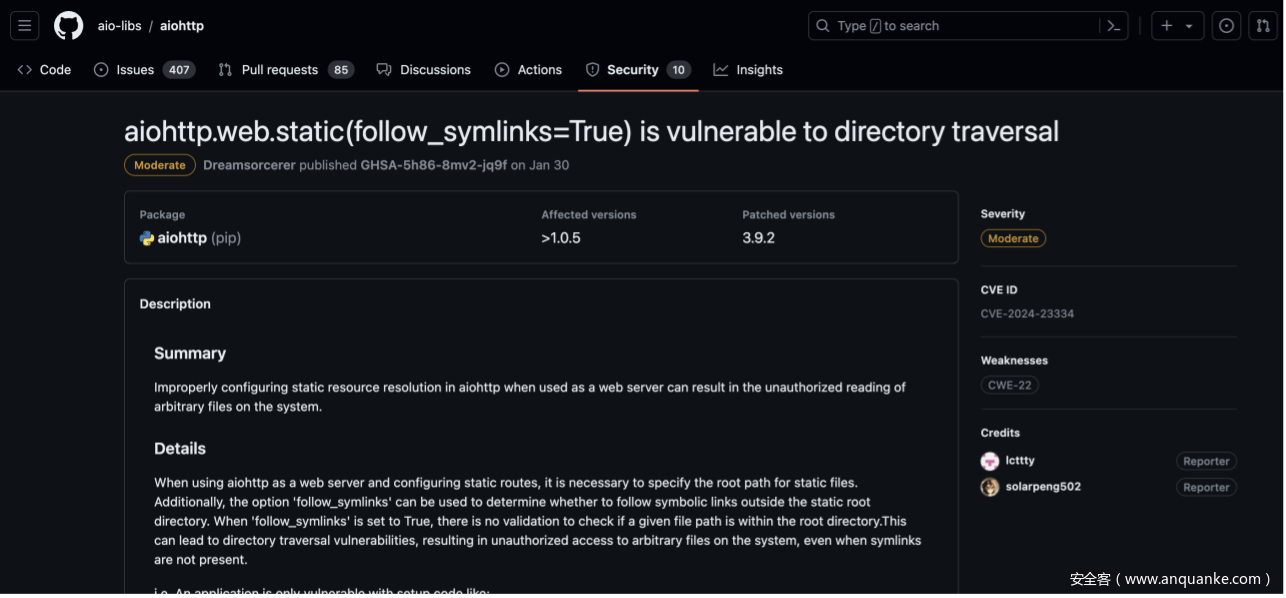The width and height of the screenshot is (1286, 598).
Task: Open the hamburger navigation menu
Action: click(25, 26)
